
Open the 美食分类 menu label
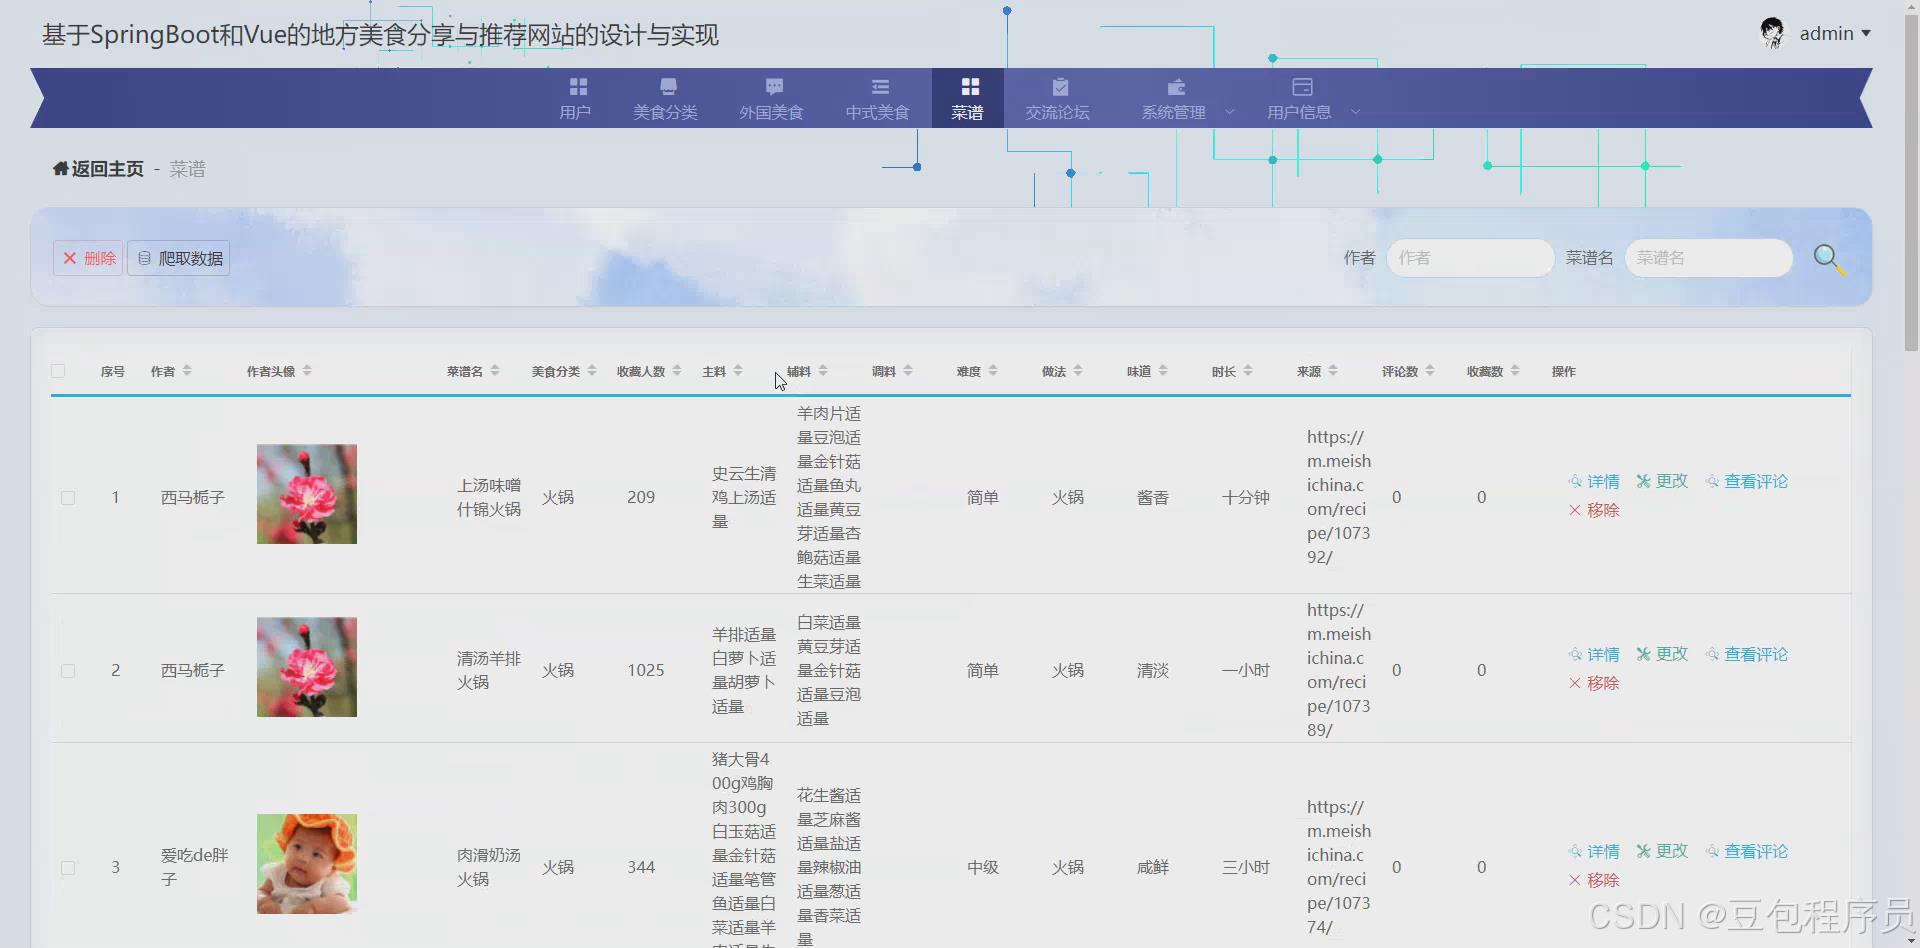pyautogui.click(x=665, y=113)
